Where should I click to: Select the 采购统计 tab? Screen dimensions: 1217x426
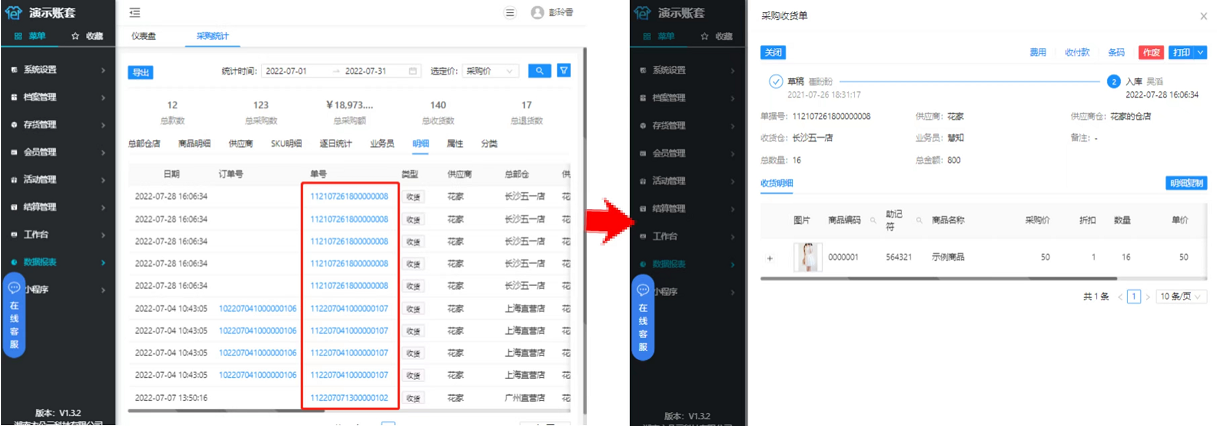(x=211, y=36)
